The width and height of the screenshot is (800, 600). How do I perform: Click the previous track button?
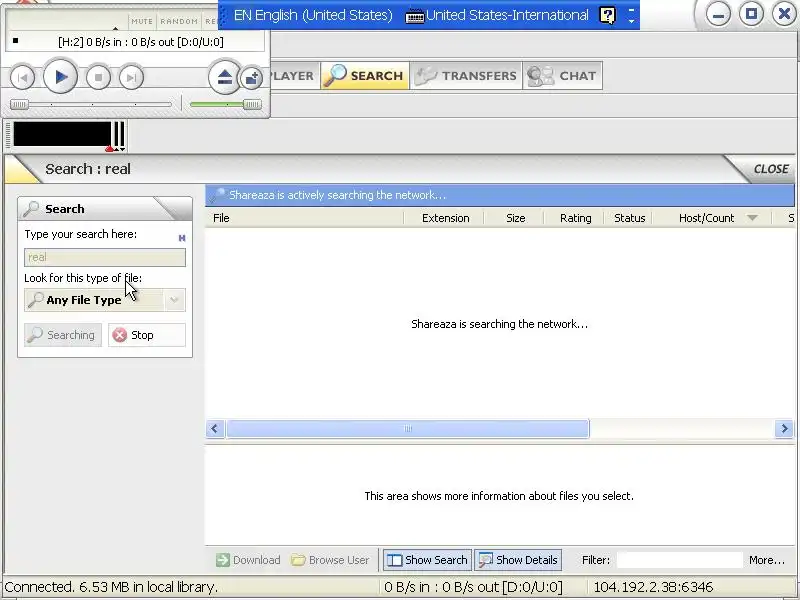tap(22, 78)
